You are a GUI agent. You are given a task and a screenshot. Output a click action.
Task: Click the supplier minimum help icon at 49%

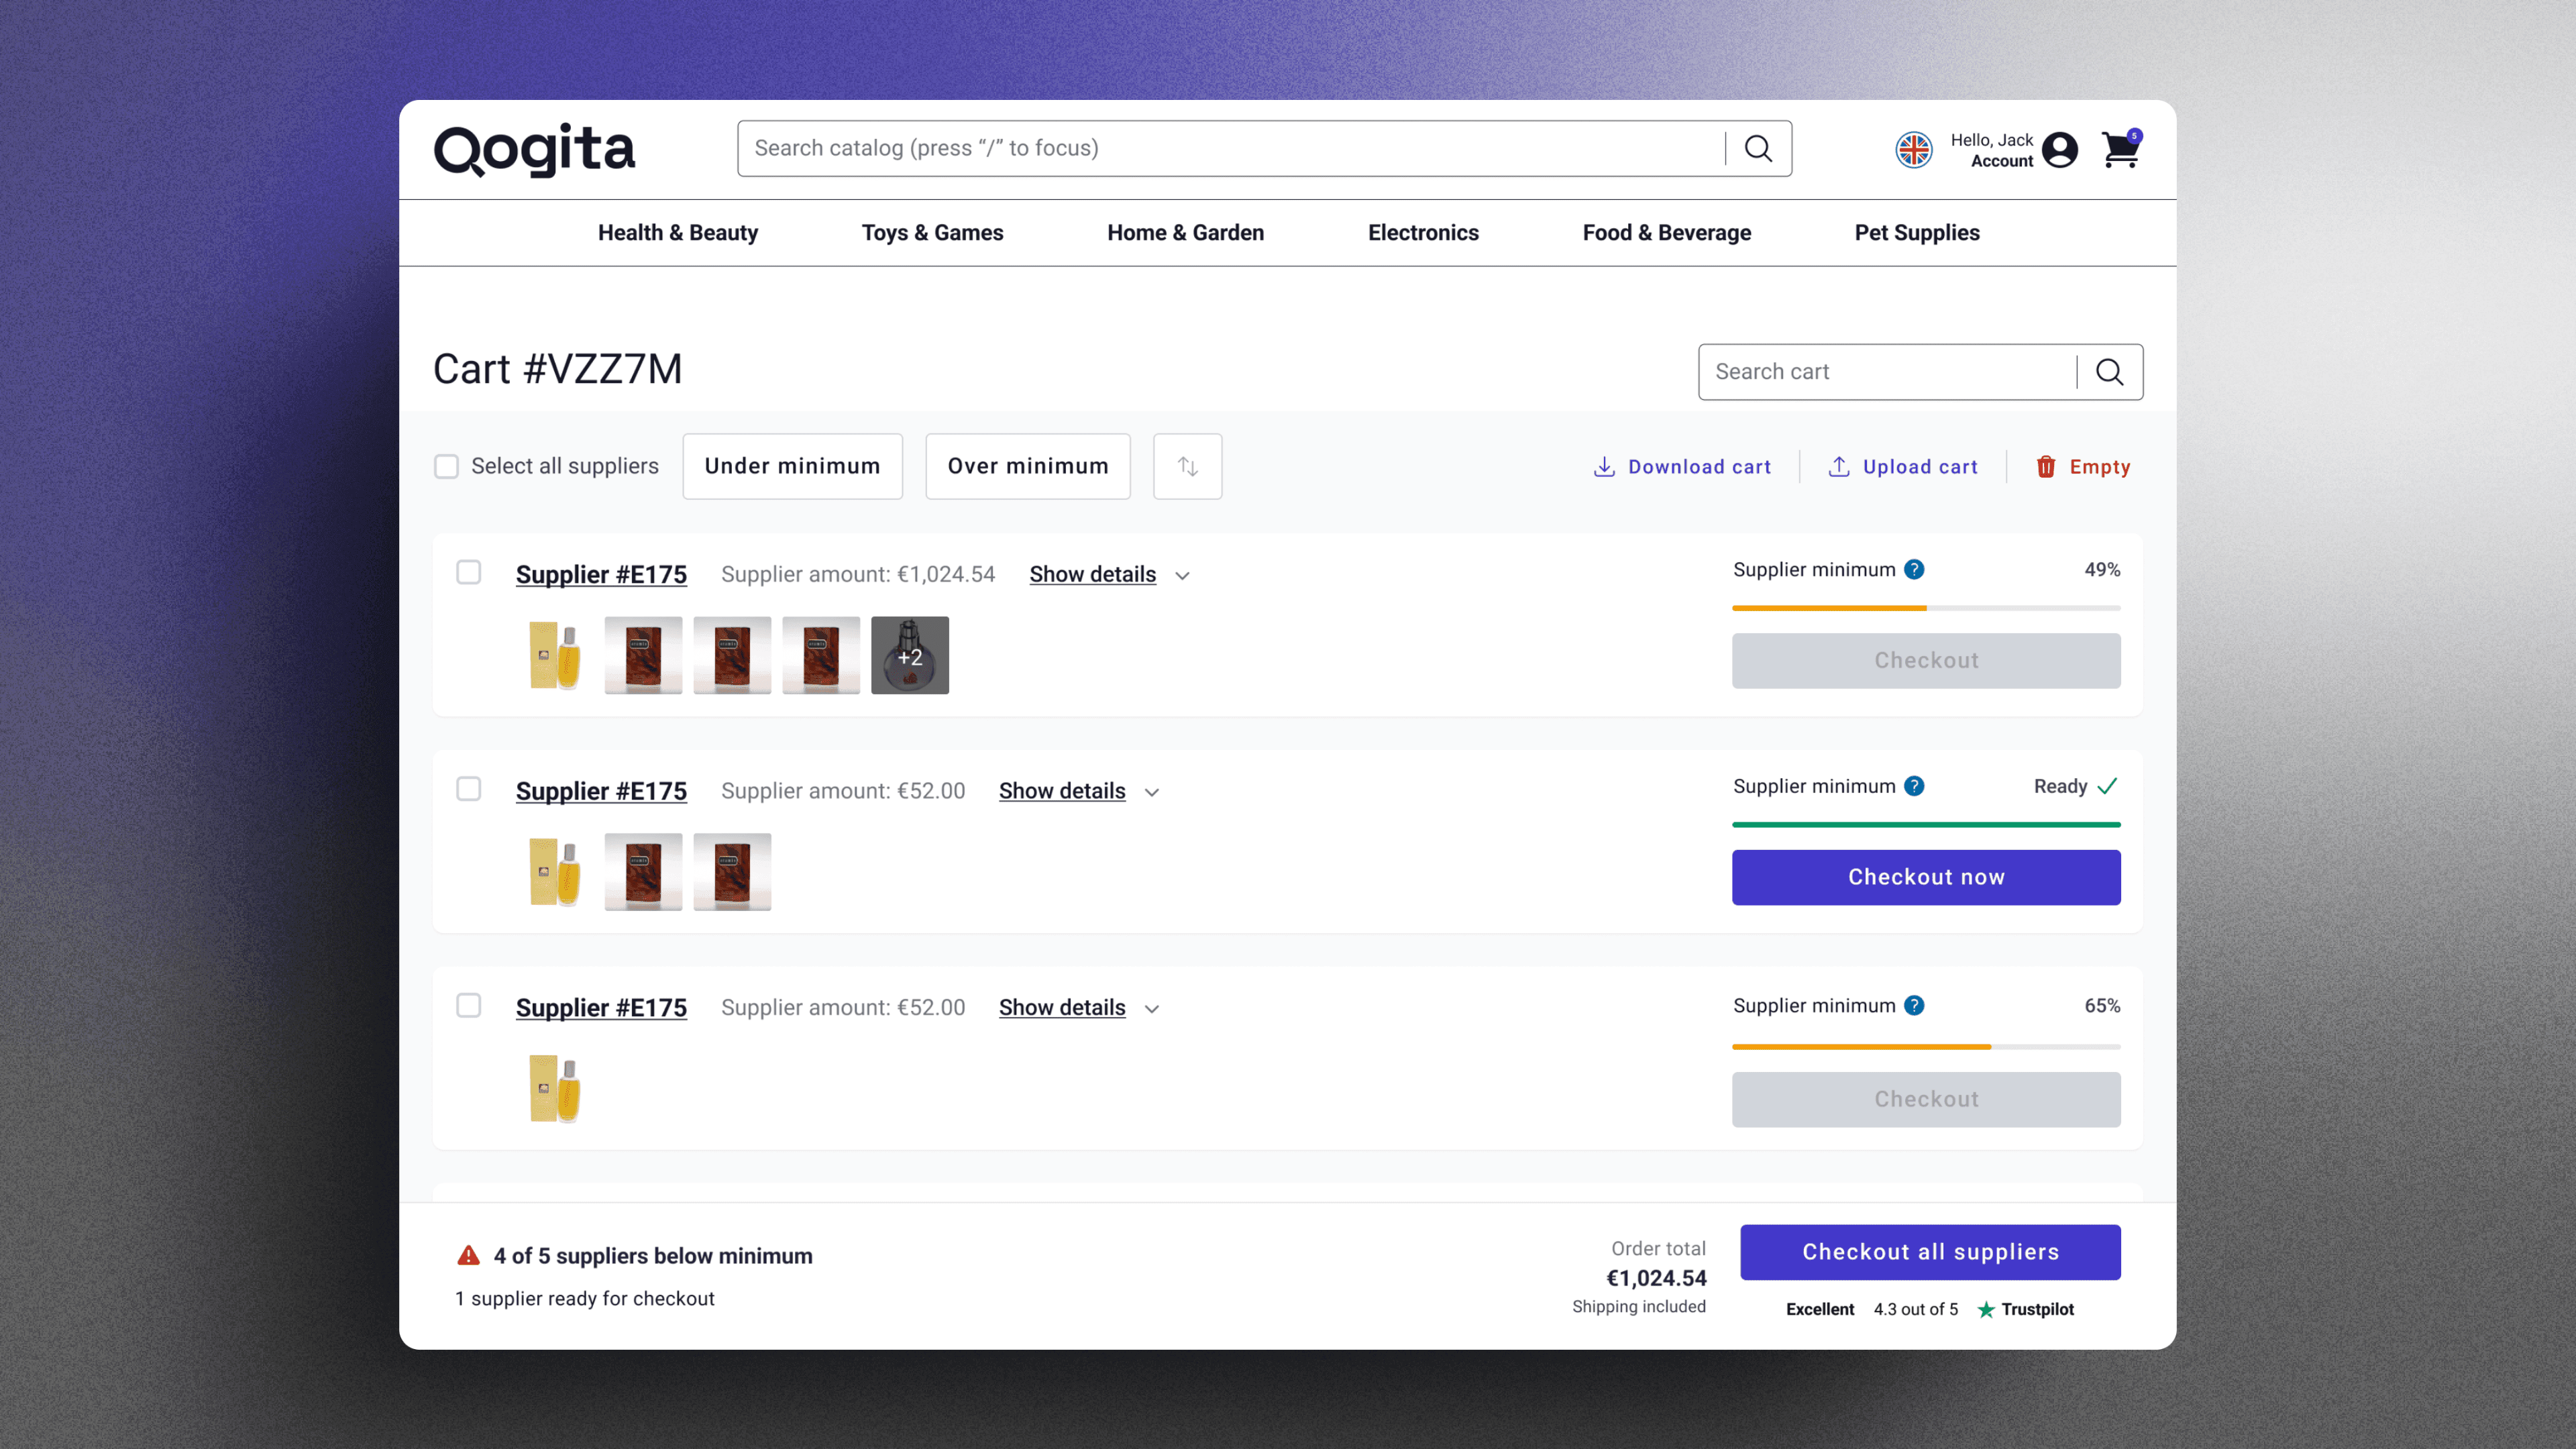[x=1914, y=569]
